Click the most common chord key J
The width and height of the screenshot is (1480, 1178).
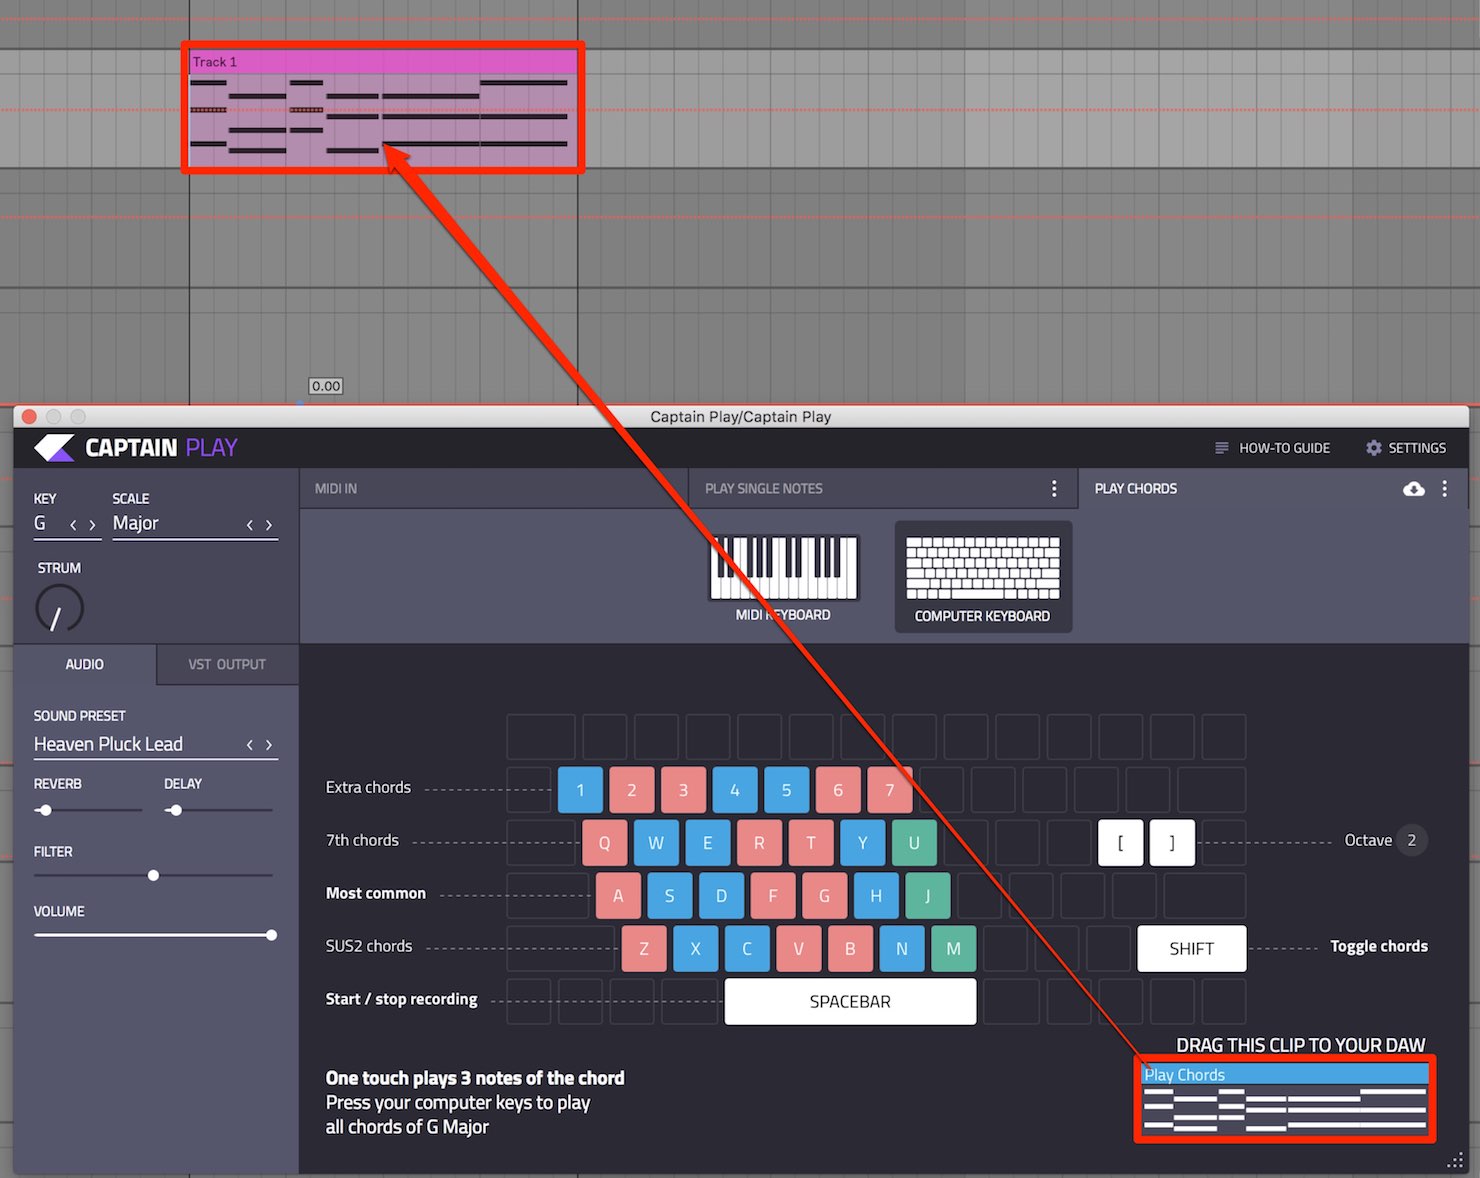click(x=928, y=896)
